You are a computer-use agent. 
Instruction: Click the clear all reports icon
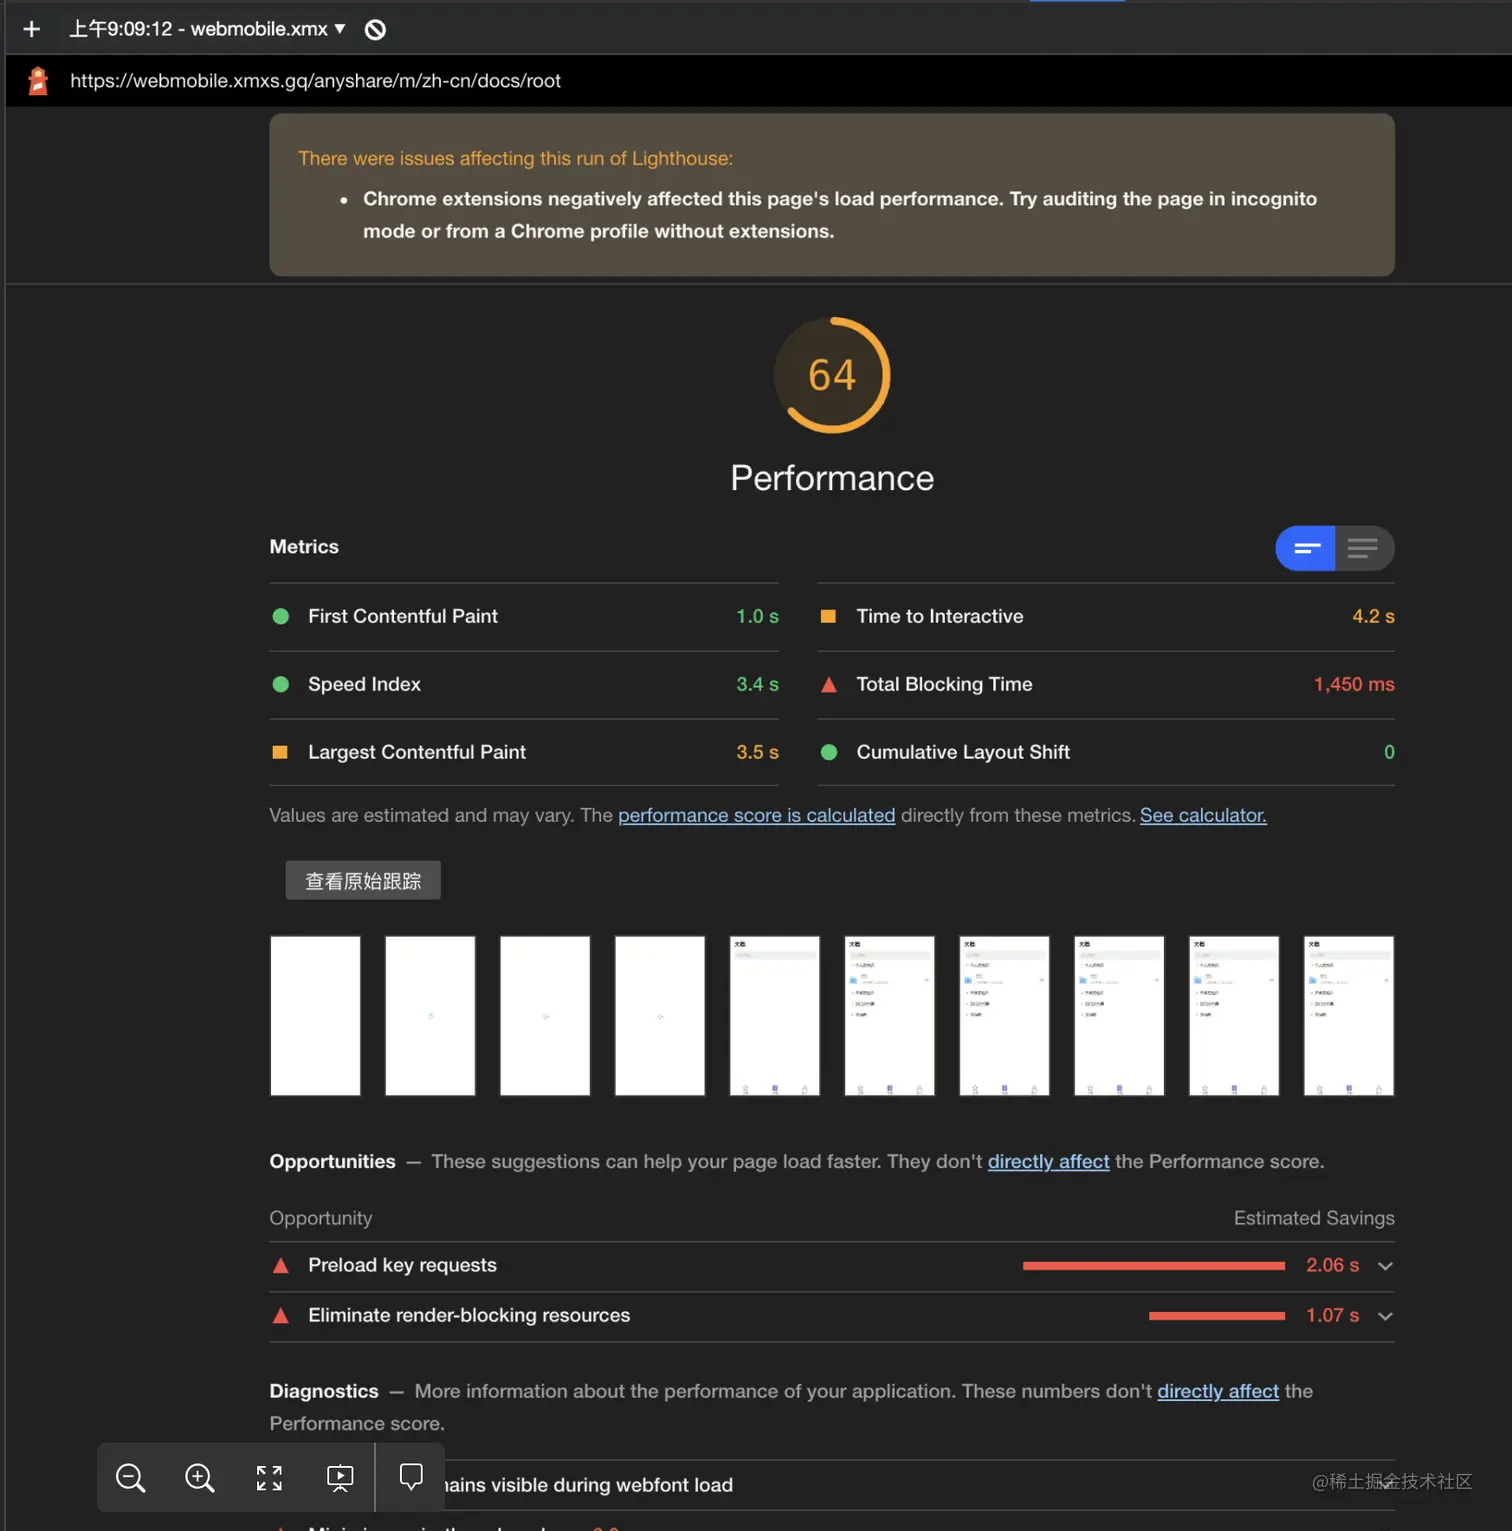click(x=375, y=29)
